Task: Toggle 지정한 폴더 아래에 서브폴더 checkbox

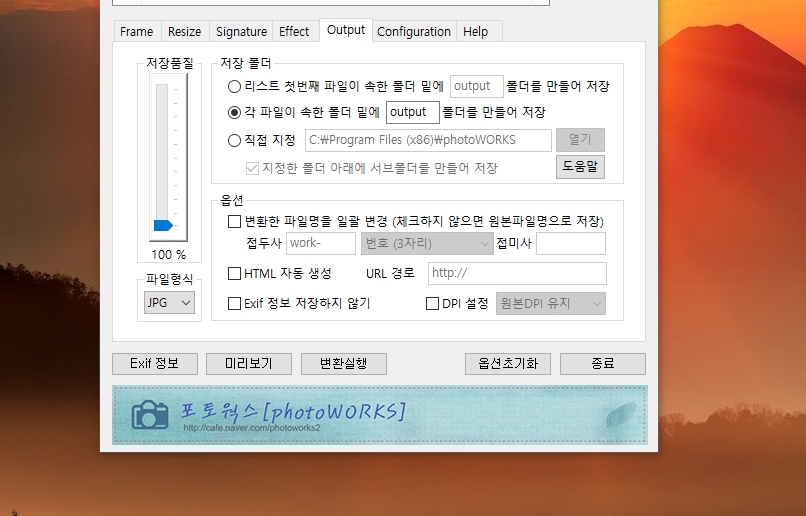Action: point(252,168)
